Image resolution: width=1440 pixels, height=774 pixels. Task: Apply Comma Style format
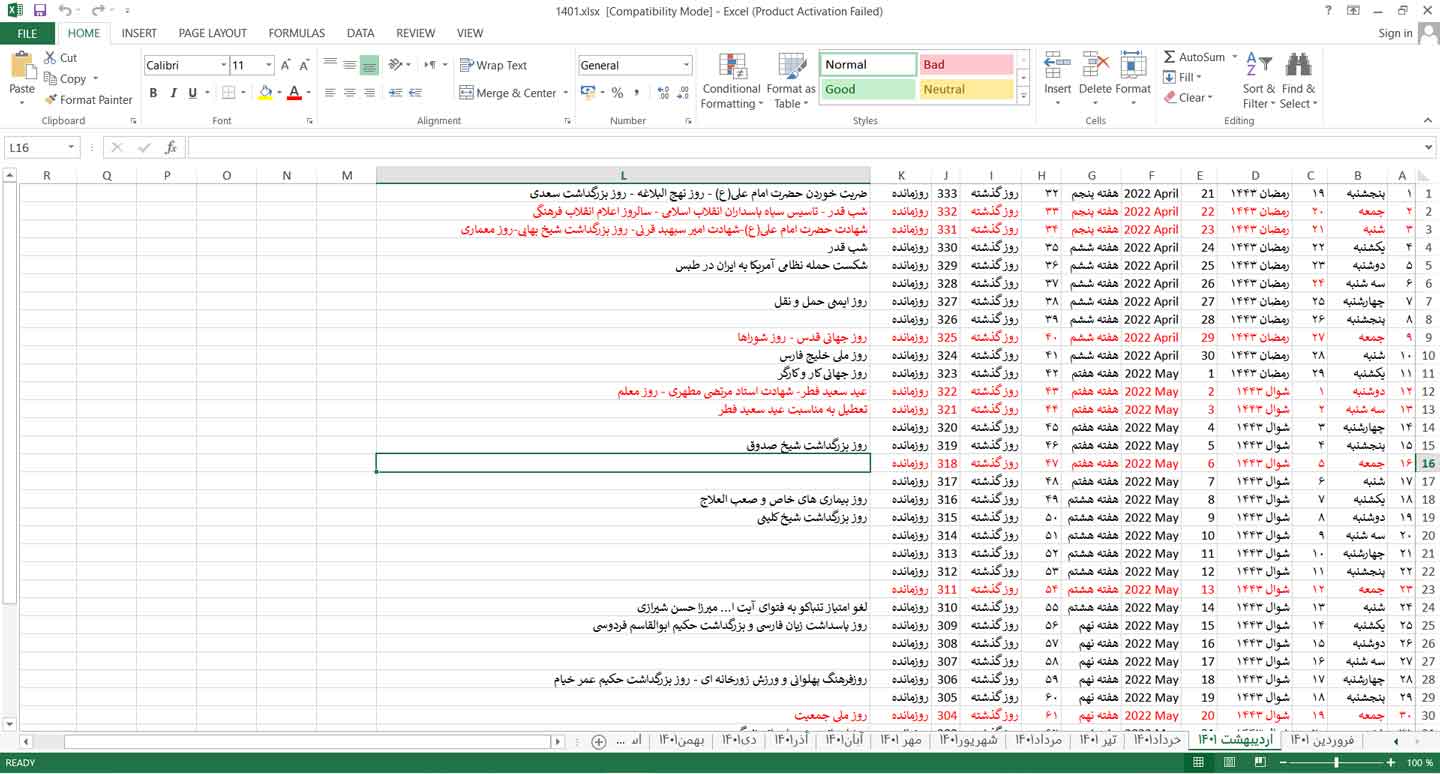coord(637,93)
